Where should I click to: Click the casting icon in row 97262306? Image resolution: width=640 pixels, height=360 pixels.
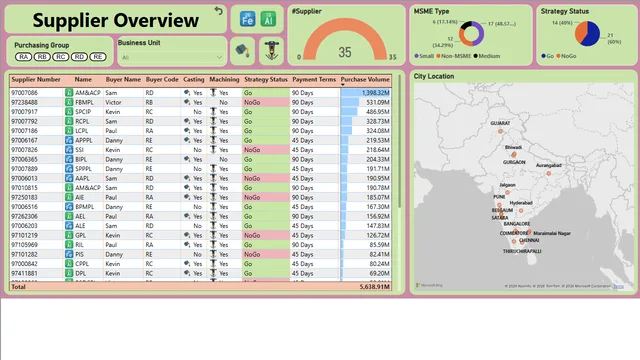(x=187, y=216)
